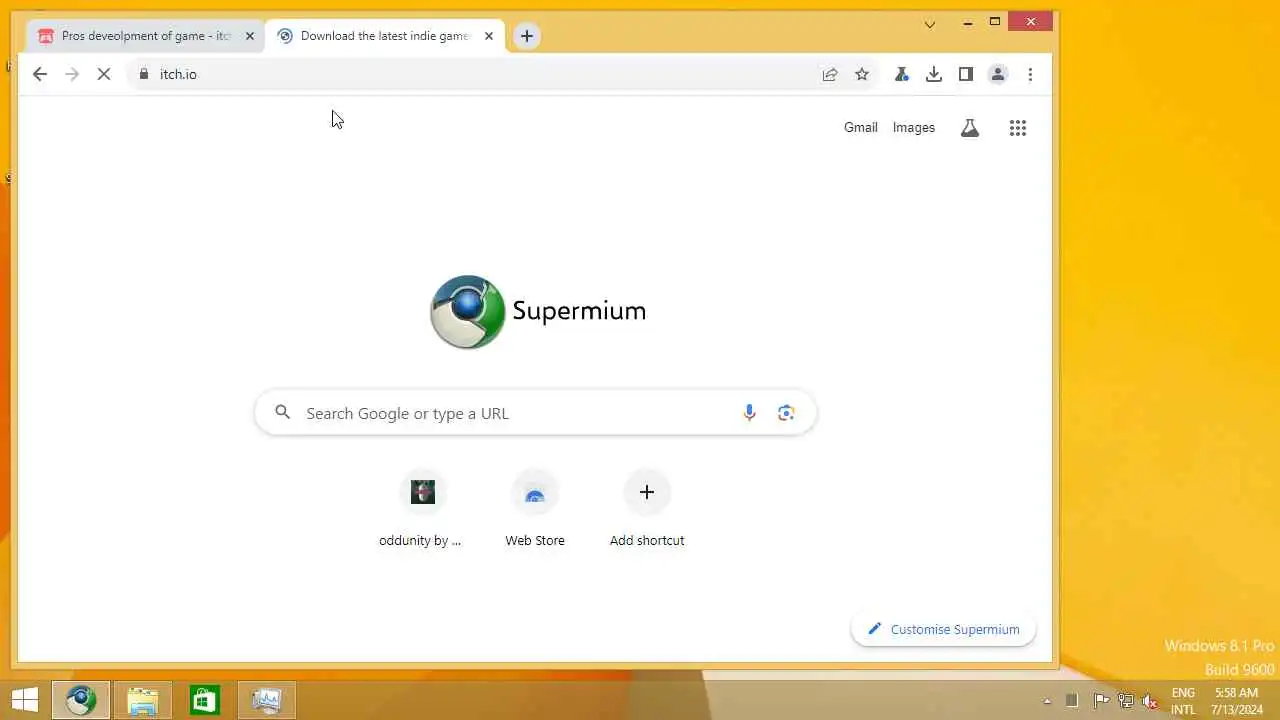Open the experiments flask in the toolbar
The height and width of the screenshot is (720, 1280).
pyautogui.click(x=902, y=74)
